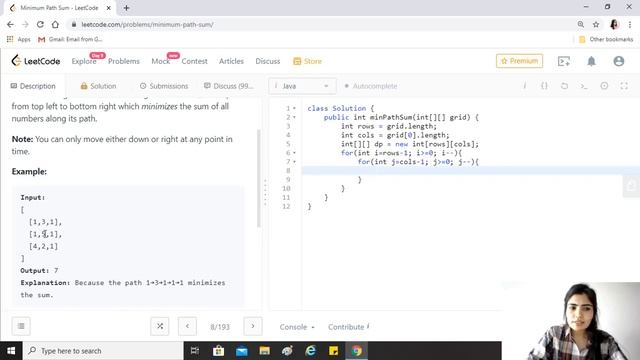Open Chrome profile avatar

point(614,24)
